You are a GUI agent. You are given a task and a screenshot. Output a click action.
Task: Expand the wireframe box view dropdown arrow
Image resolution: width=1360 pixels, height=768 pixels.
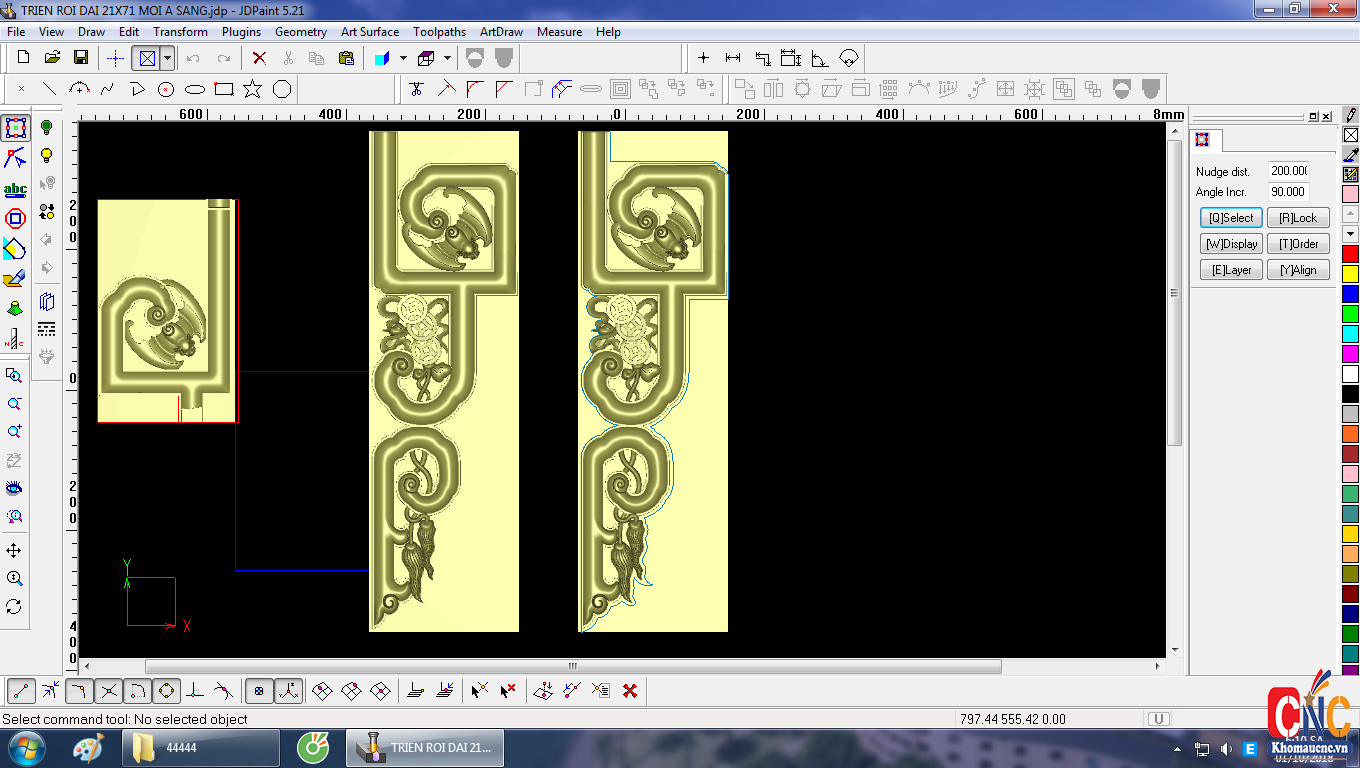click(x=447, y=58)
